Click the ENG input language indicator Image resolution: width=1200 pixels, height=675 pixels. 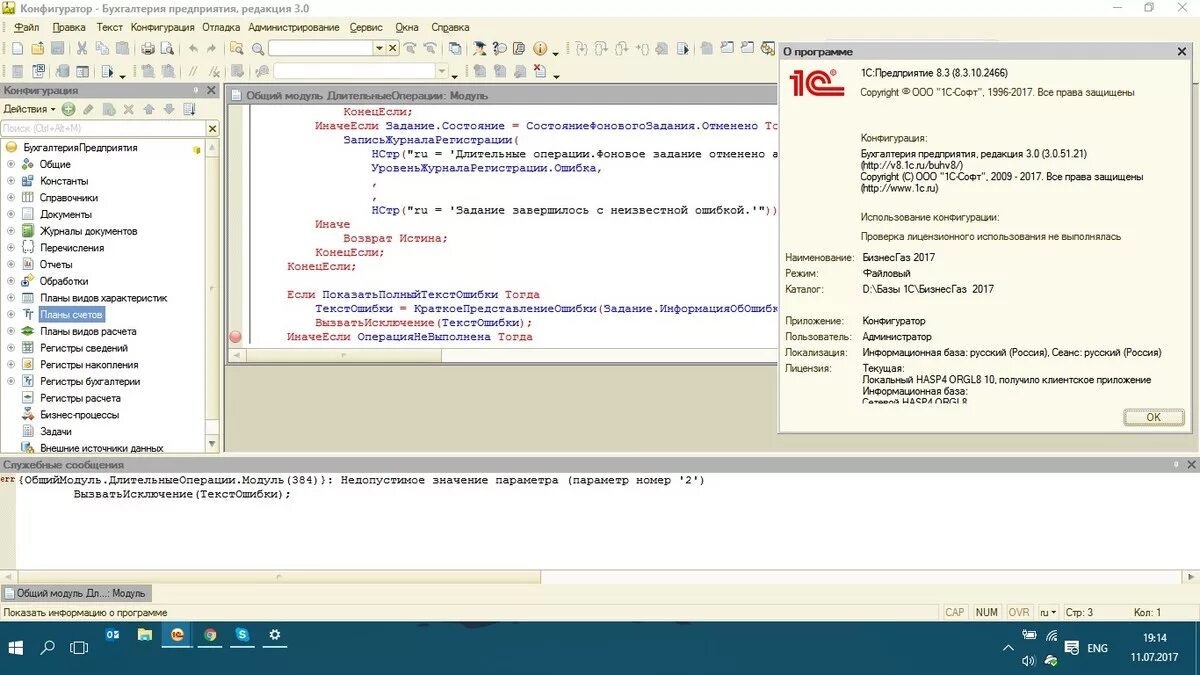point(1097,648)
